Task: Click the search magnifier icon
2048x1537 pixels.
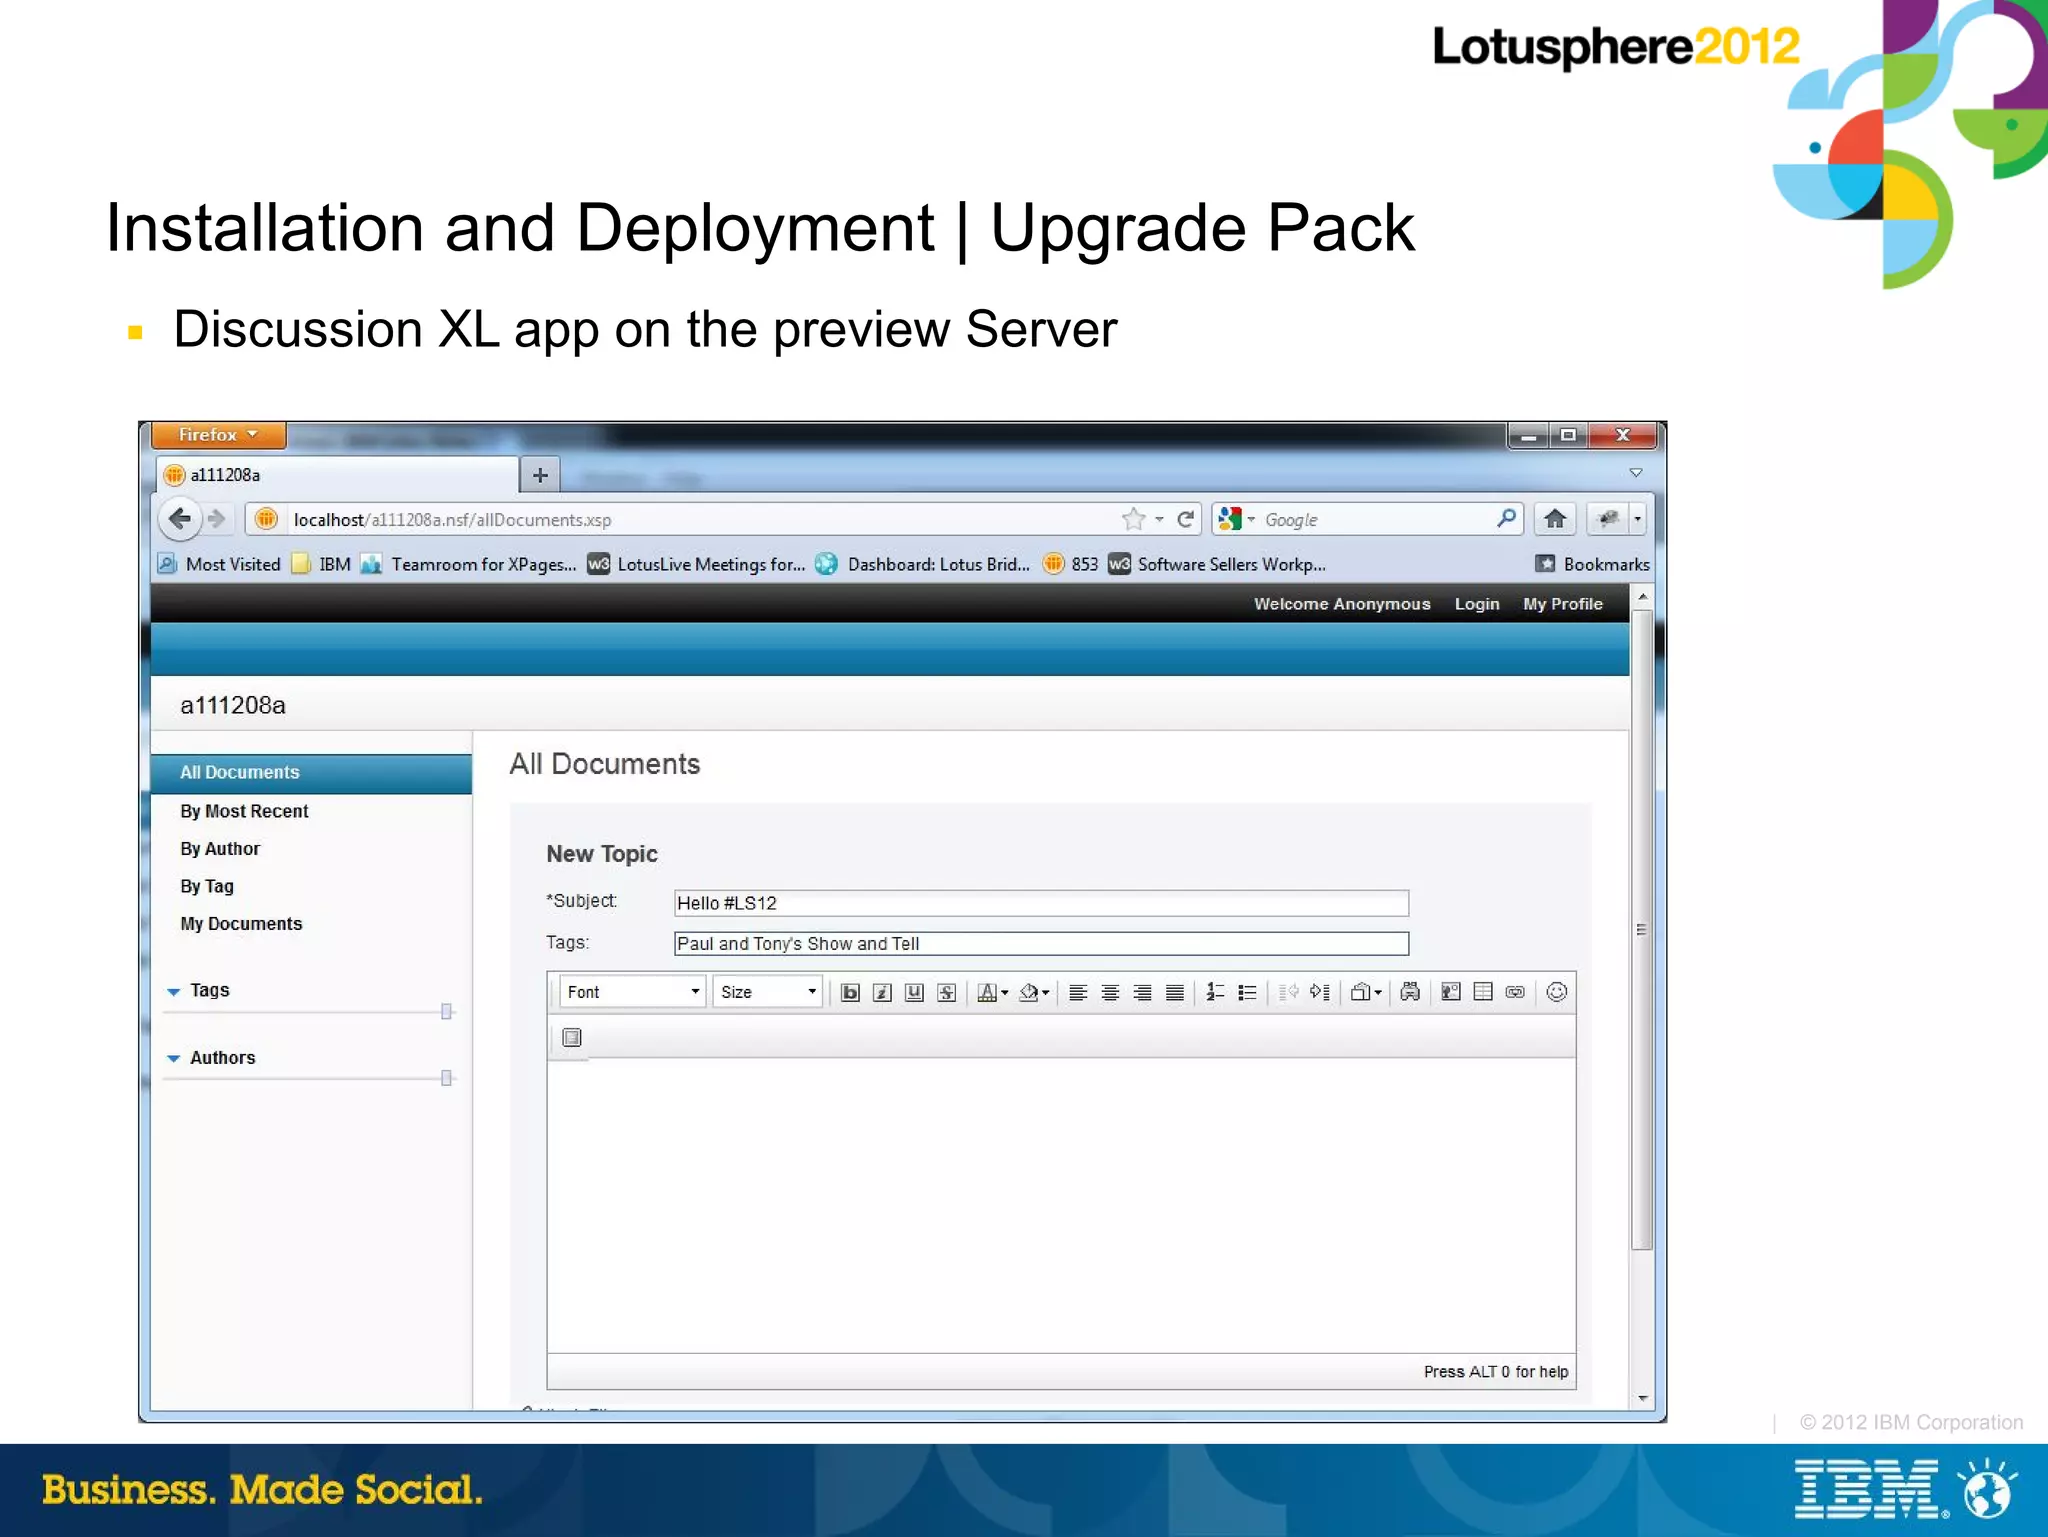Action: (1506, 518)
